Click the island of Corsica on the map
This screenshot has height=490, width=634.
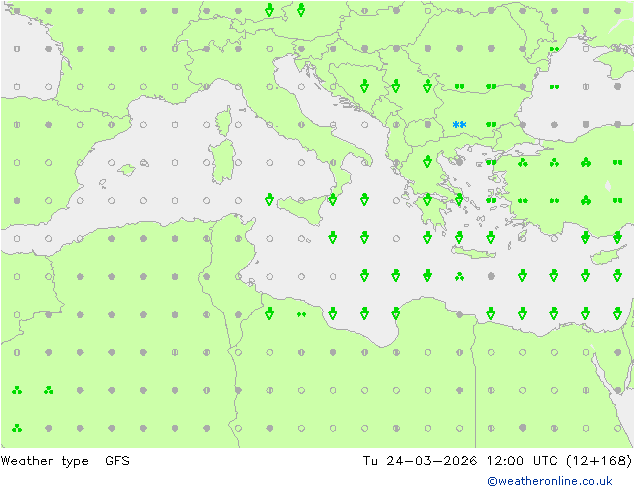point(224,121)
